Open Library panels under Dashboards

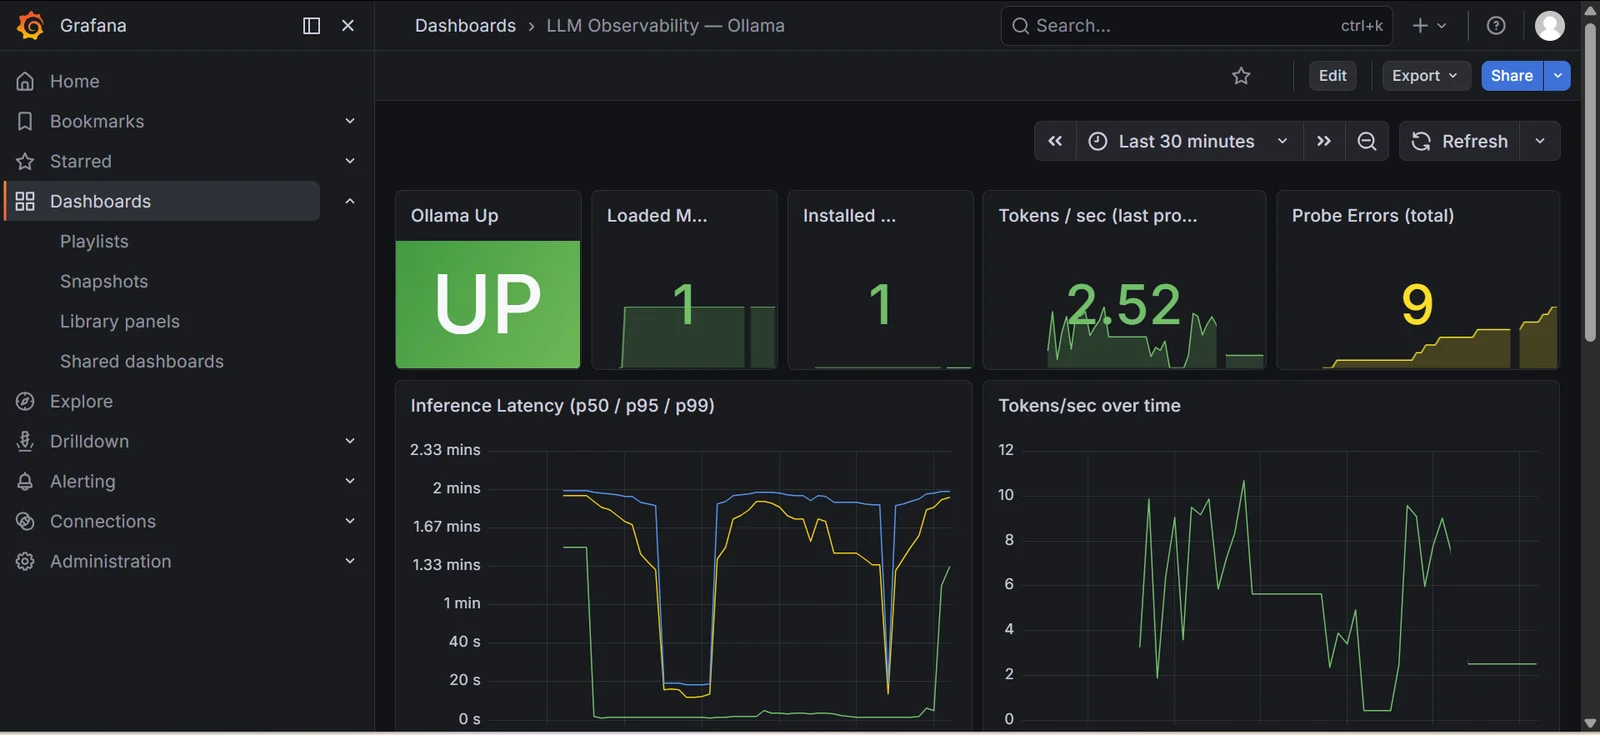[120, 321]
